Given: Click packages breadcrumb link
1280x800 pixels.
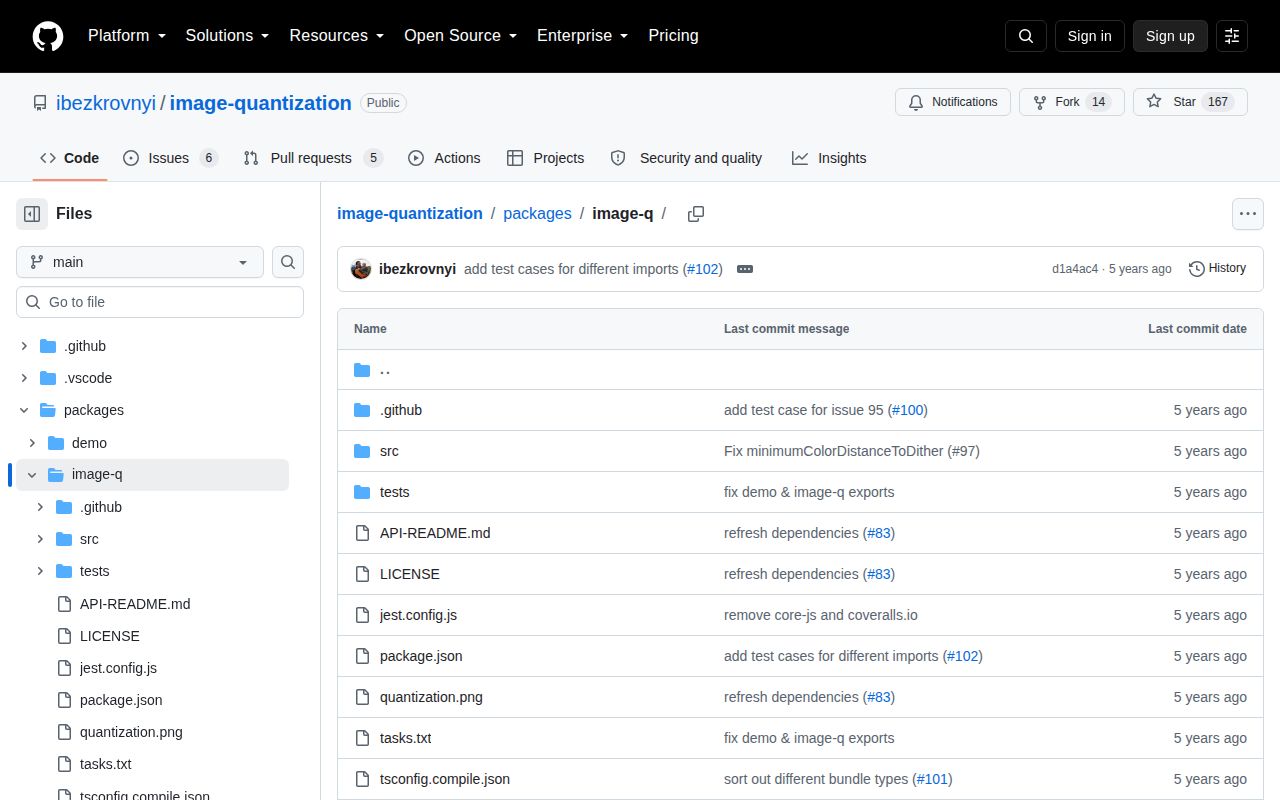Looking at the screenshot, I should coord(537,214).
